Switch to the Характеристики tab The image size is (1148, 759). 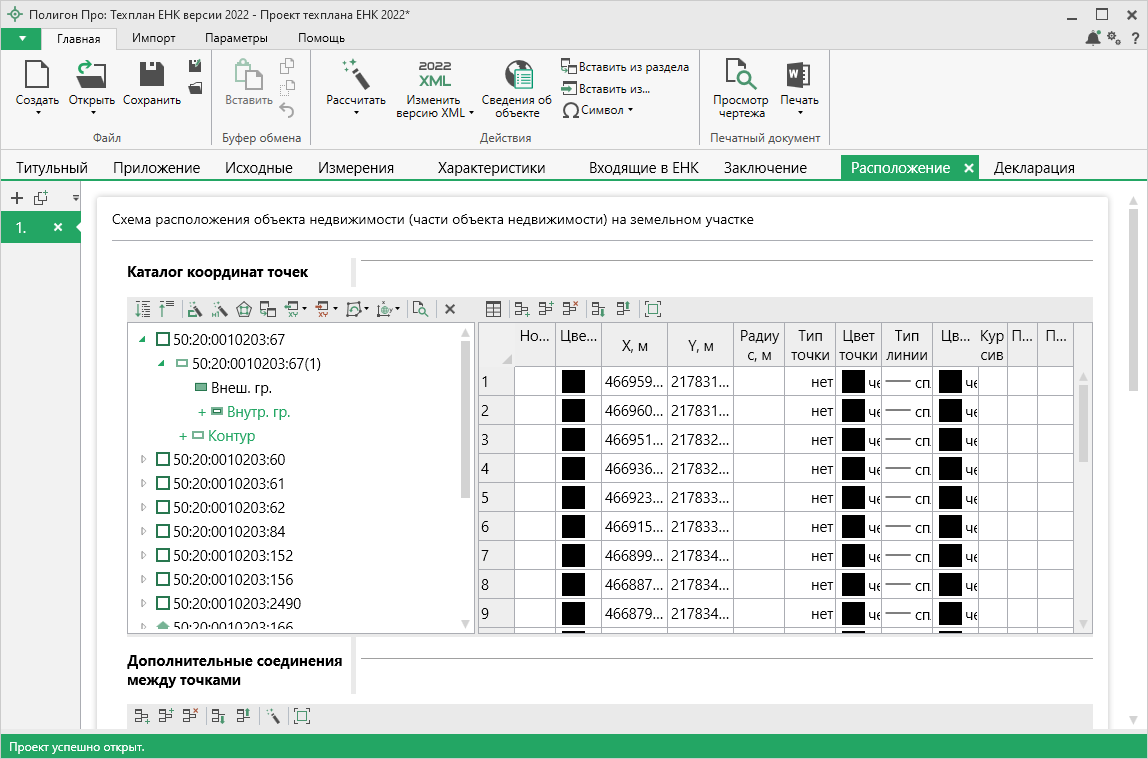491,168
